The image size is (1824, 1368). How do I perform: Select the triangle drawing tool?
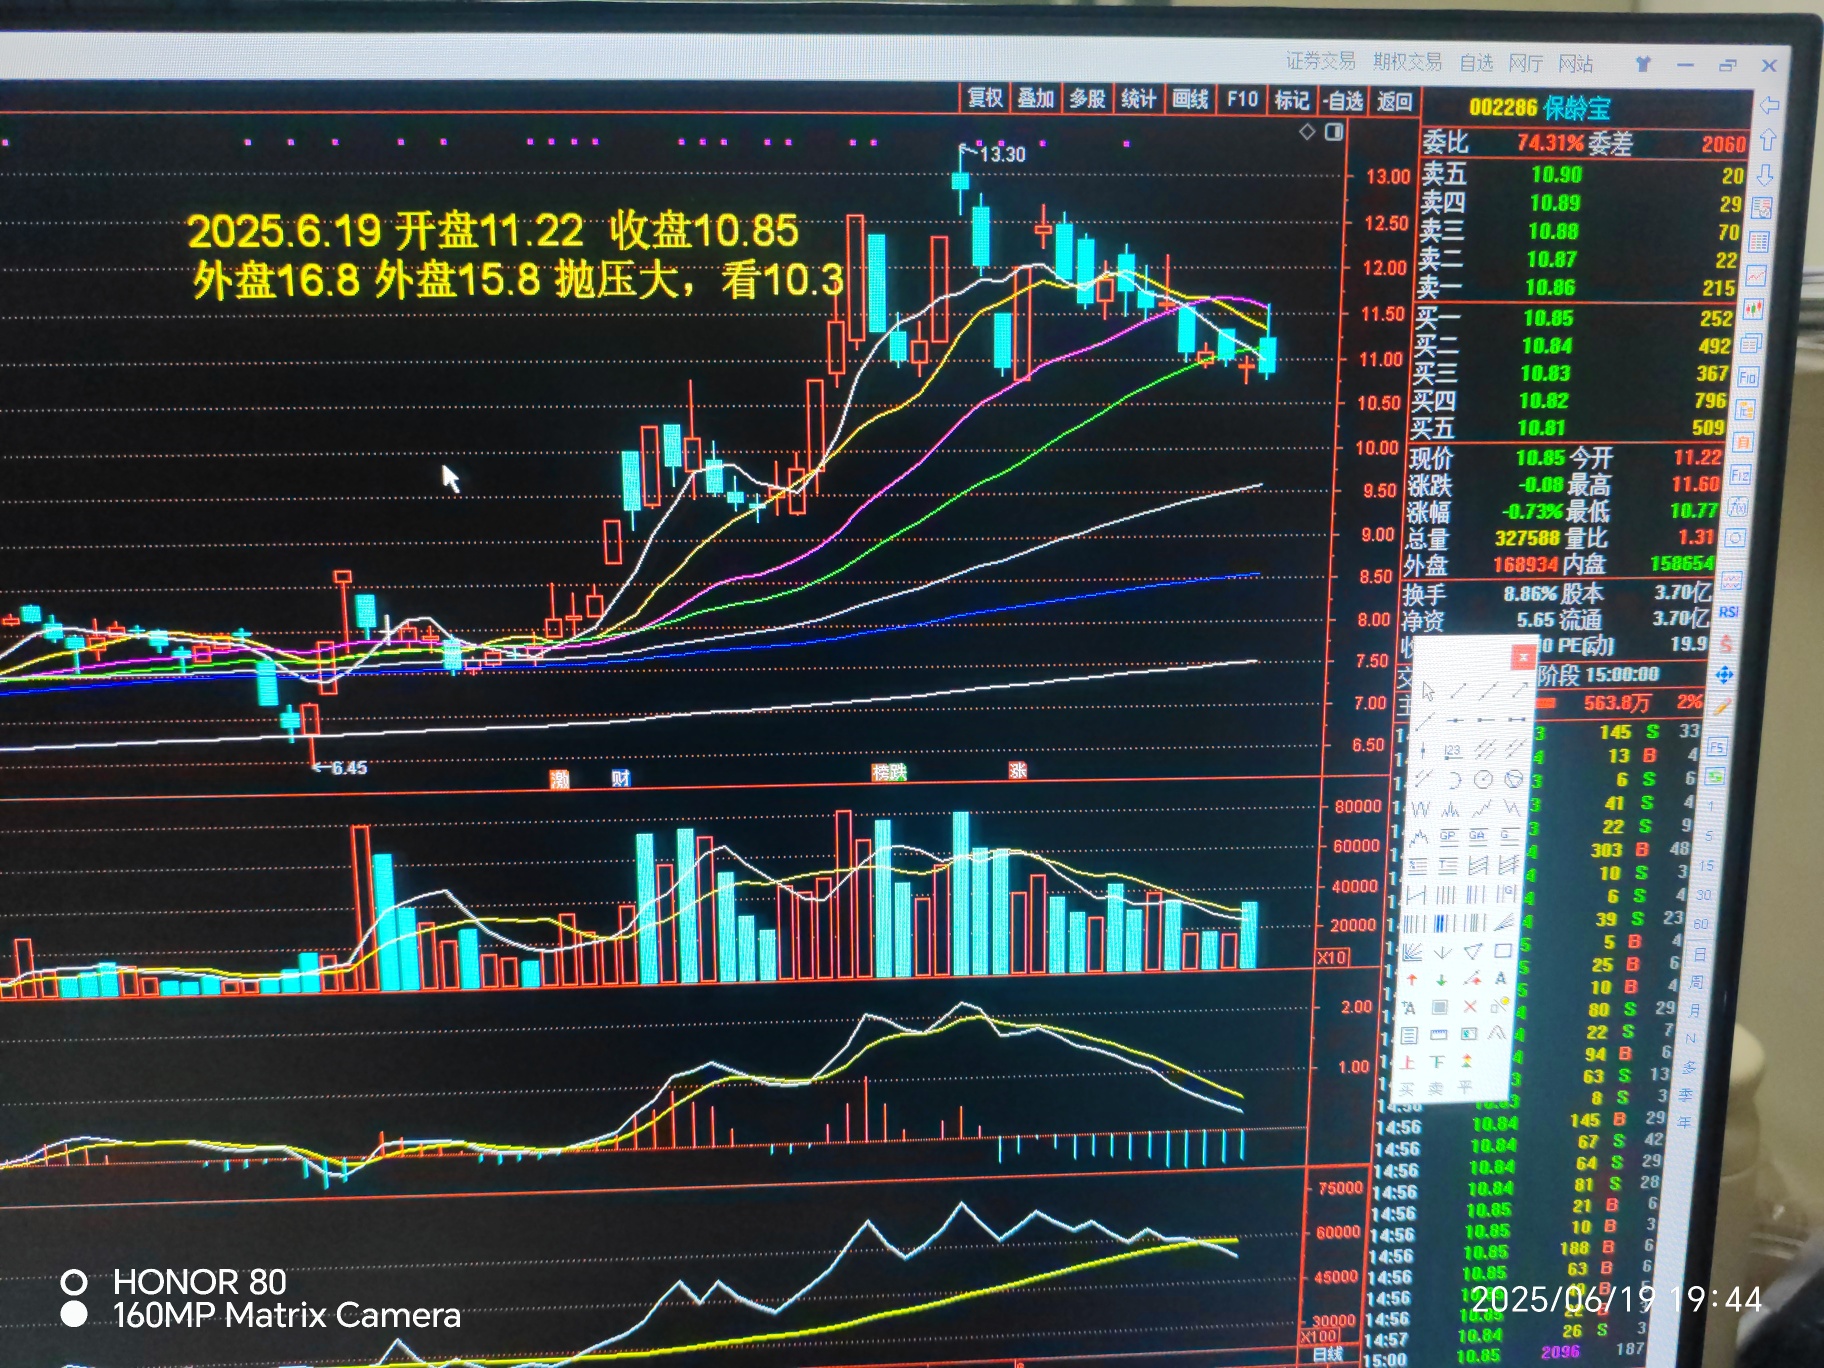(1473, 951)
